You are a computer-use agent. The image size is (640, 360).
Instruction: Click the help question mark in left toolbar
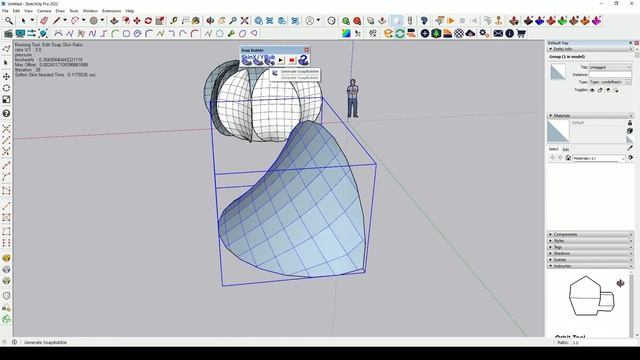click(x=6, y=113)
